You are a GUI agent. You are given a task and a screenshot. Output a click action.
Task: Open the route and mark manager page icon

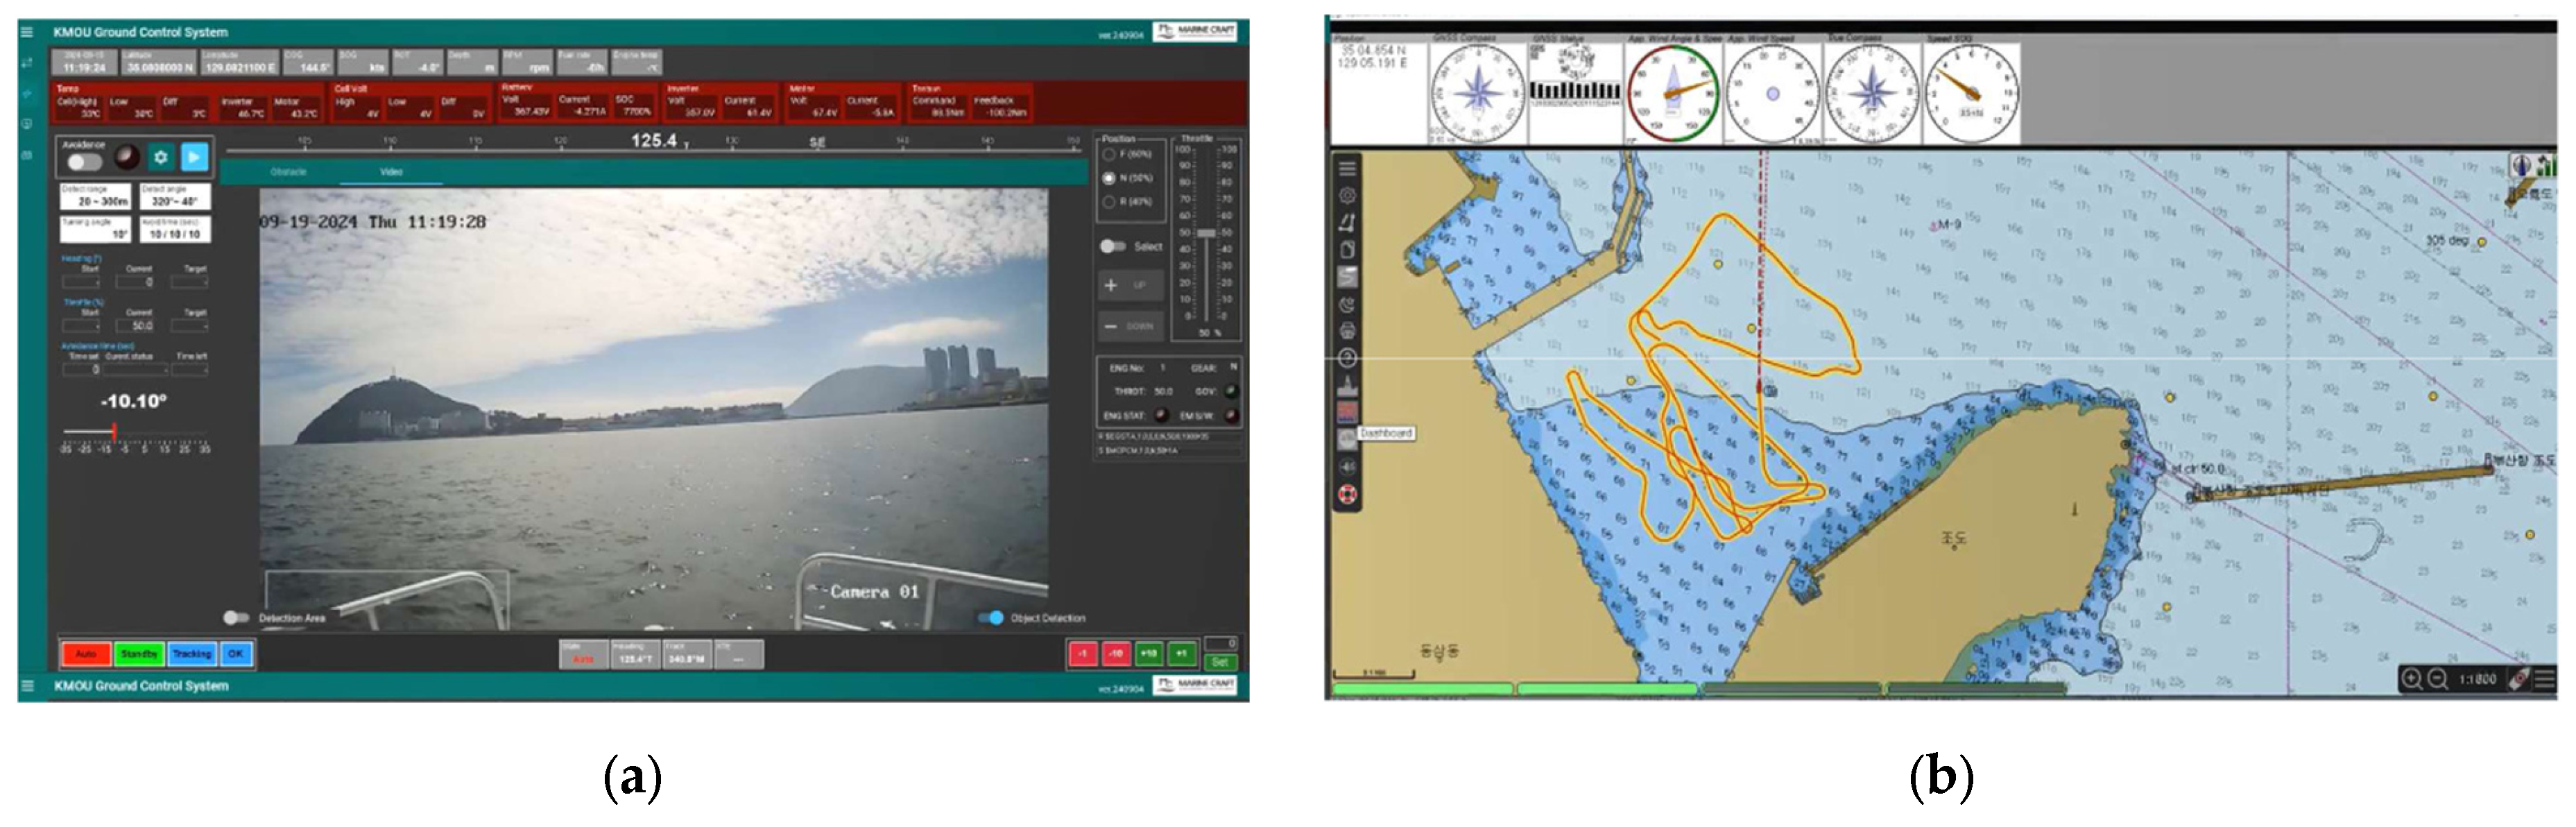1347,249
